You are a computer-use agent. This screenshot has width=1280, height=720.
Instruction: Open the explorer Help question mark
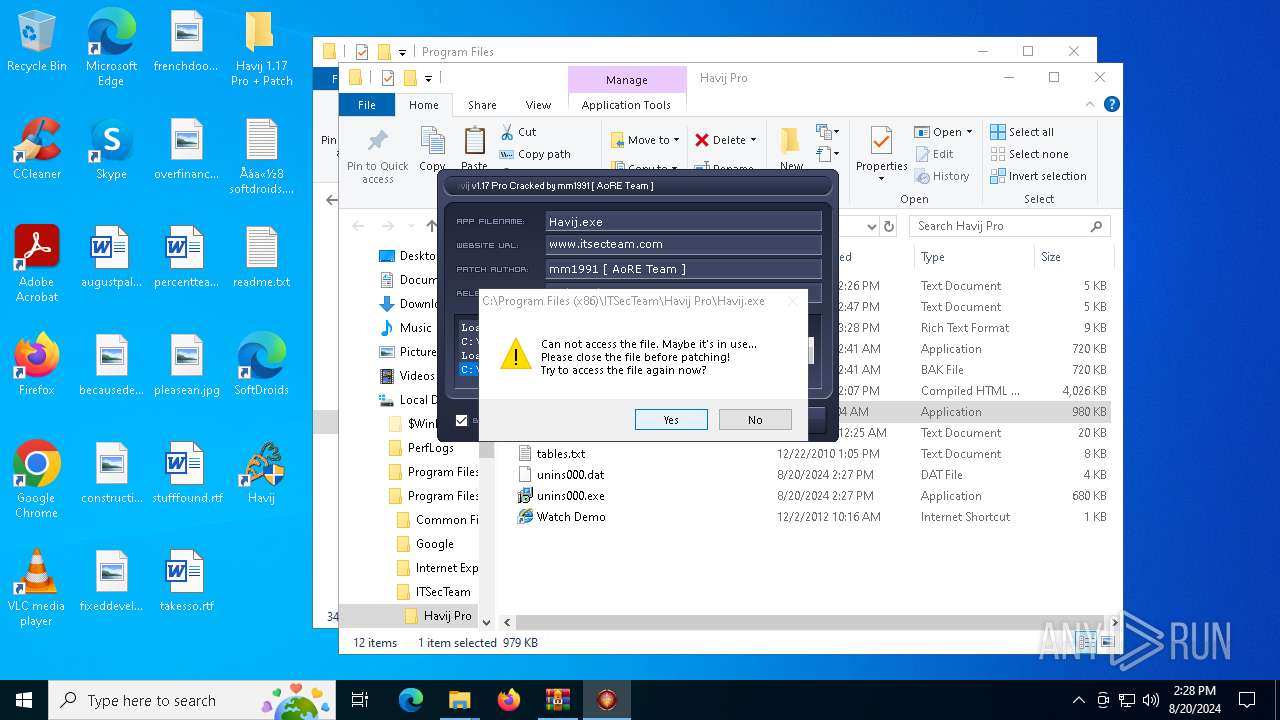tap(1111, 104)
